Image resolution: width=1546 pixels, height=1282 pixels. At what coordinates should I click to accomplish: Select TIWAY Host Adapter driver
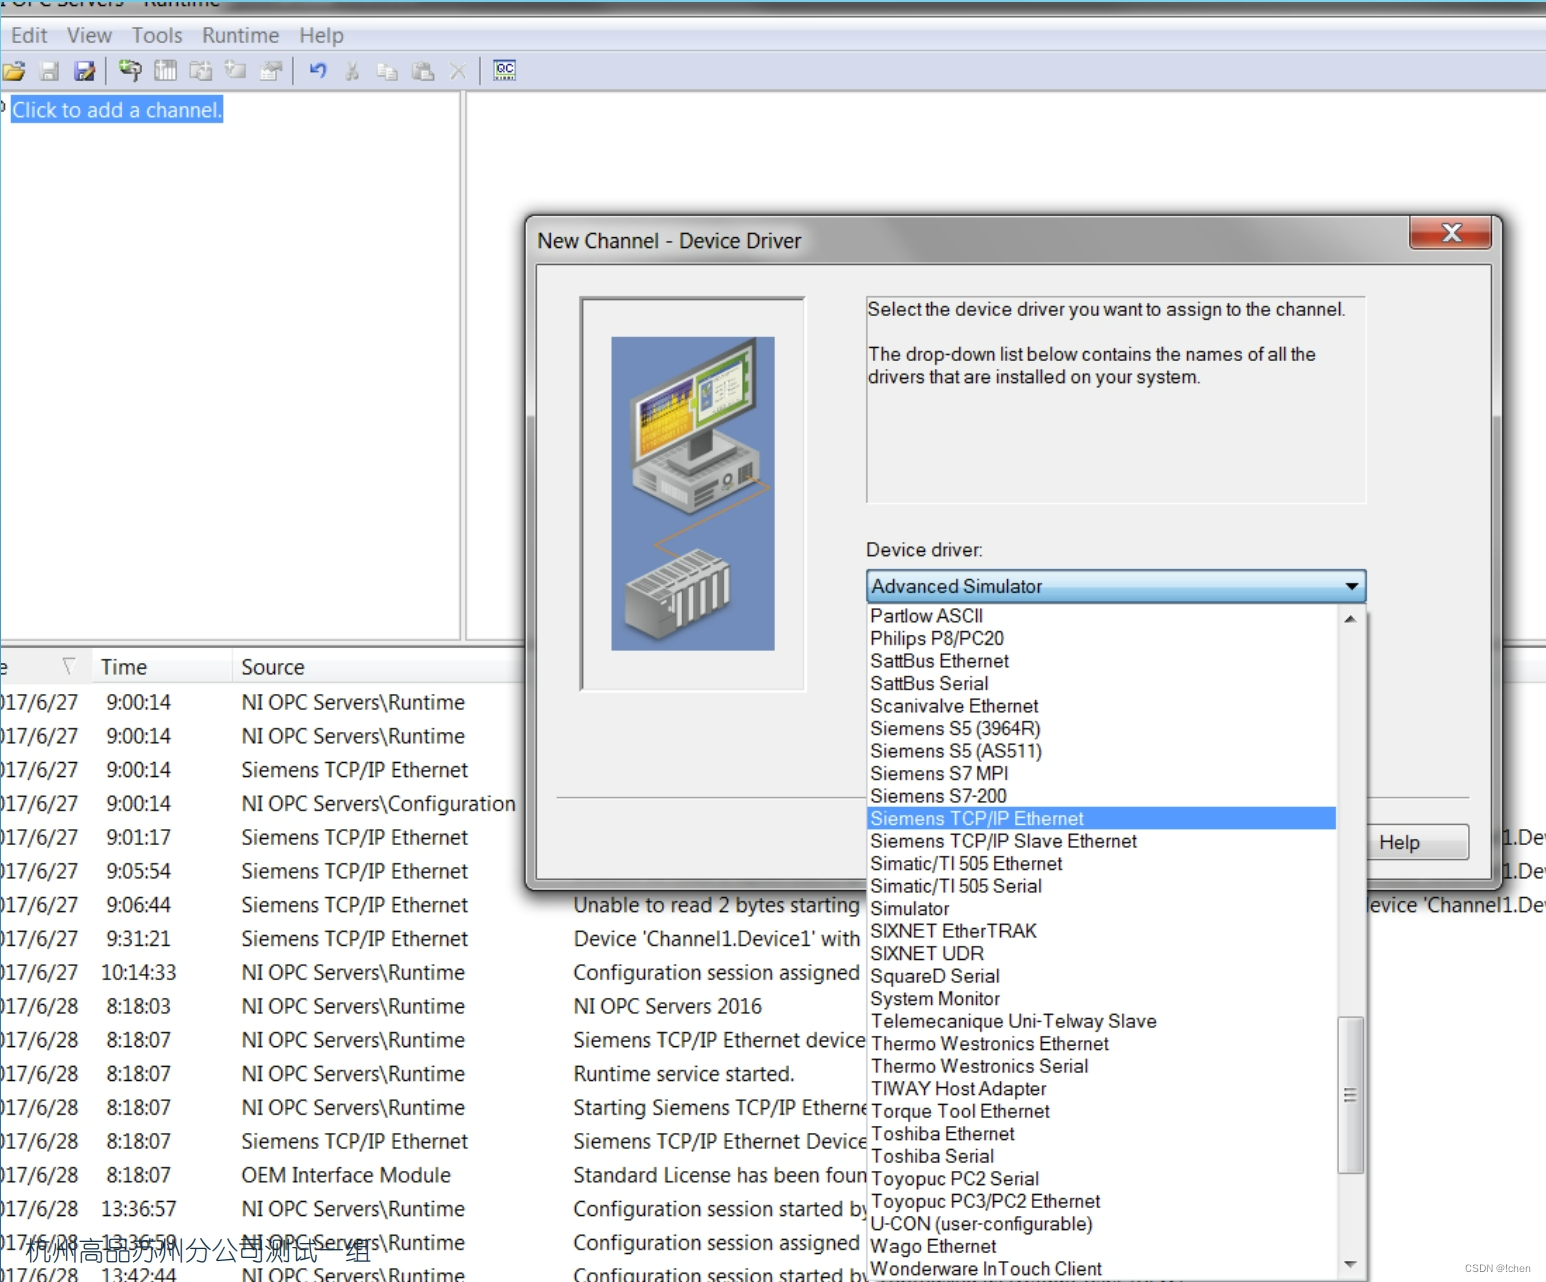click(x=1101, y=1088)
